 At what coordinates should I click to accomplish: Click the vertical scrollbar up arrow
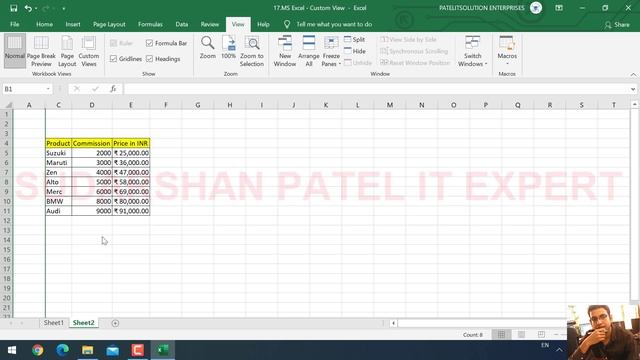[x=634, y=105]
